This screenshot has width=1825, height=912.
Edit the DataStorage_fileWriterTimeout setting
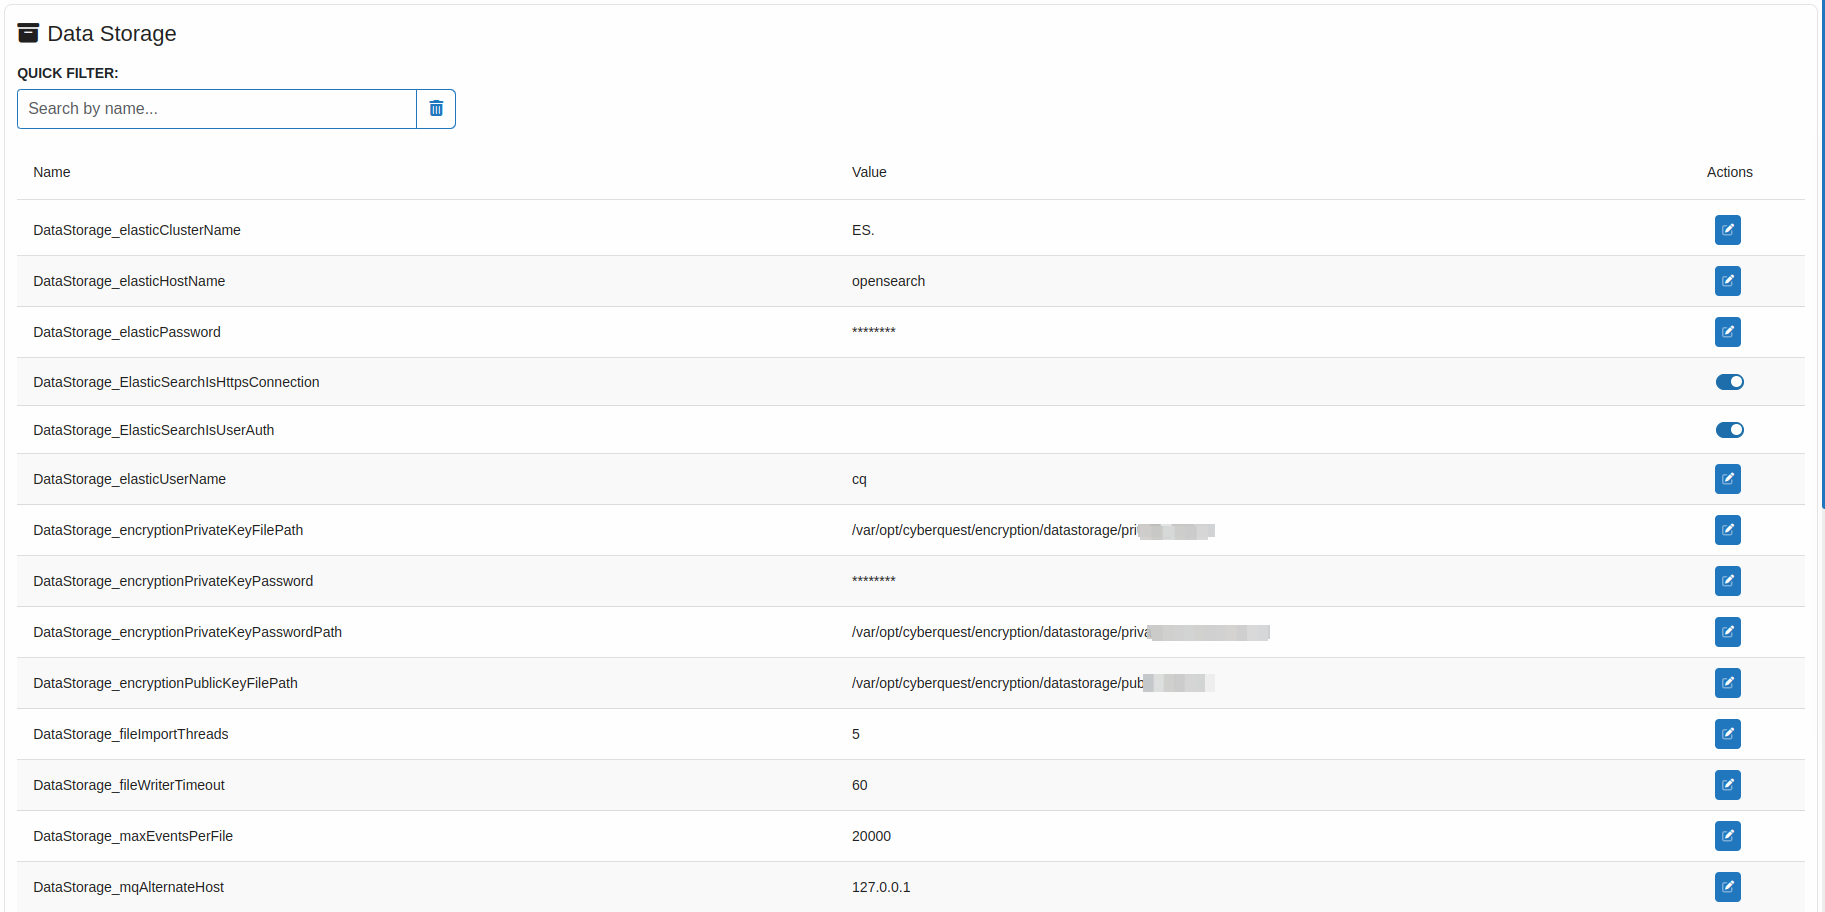pyautogui.click(x=1727, y=785)
